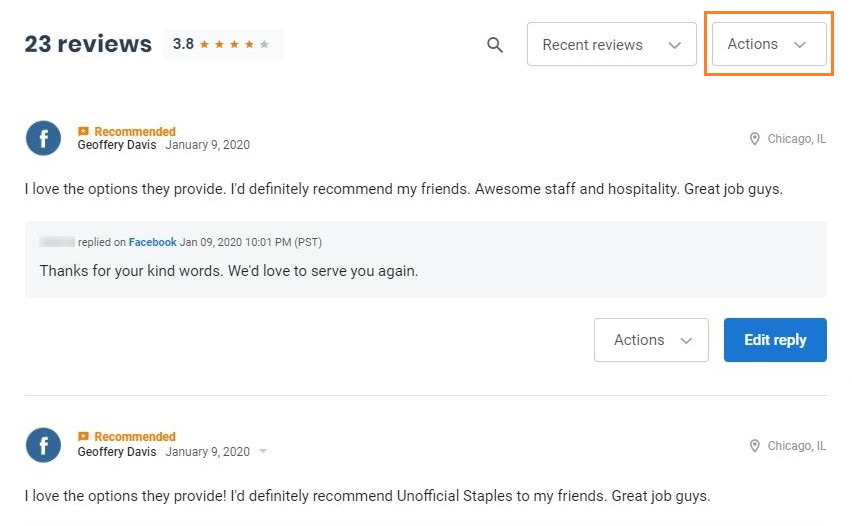Click the Chicago, IL label on the first review
This screenshot has height=526, width=852.
tap(796, 139)
